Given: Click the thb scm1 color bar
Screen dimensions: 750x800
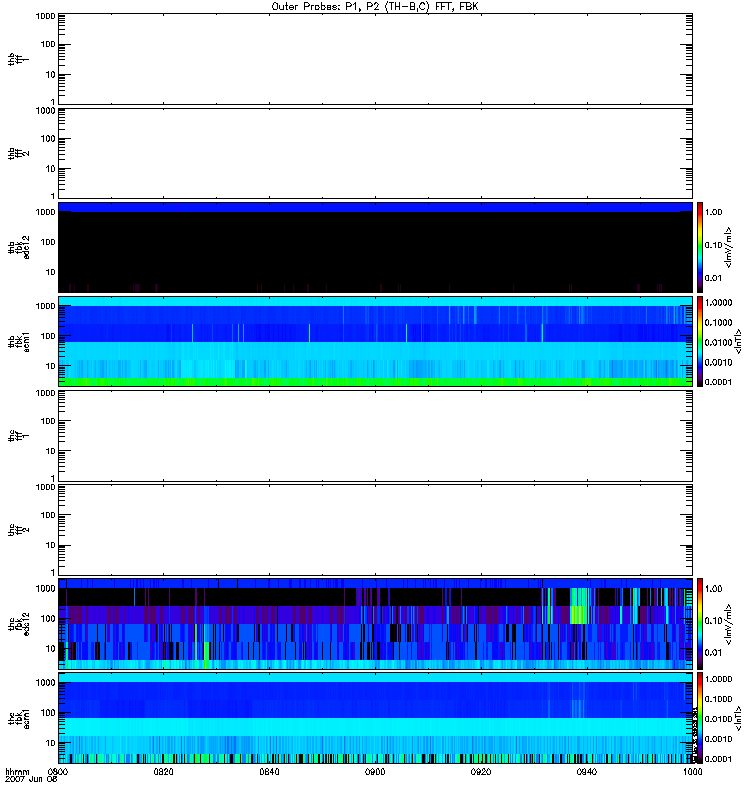Looking at the screenshot, I should [700, 341].
